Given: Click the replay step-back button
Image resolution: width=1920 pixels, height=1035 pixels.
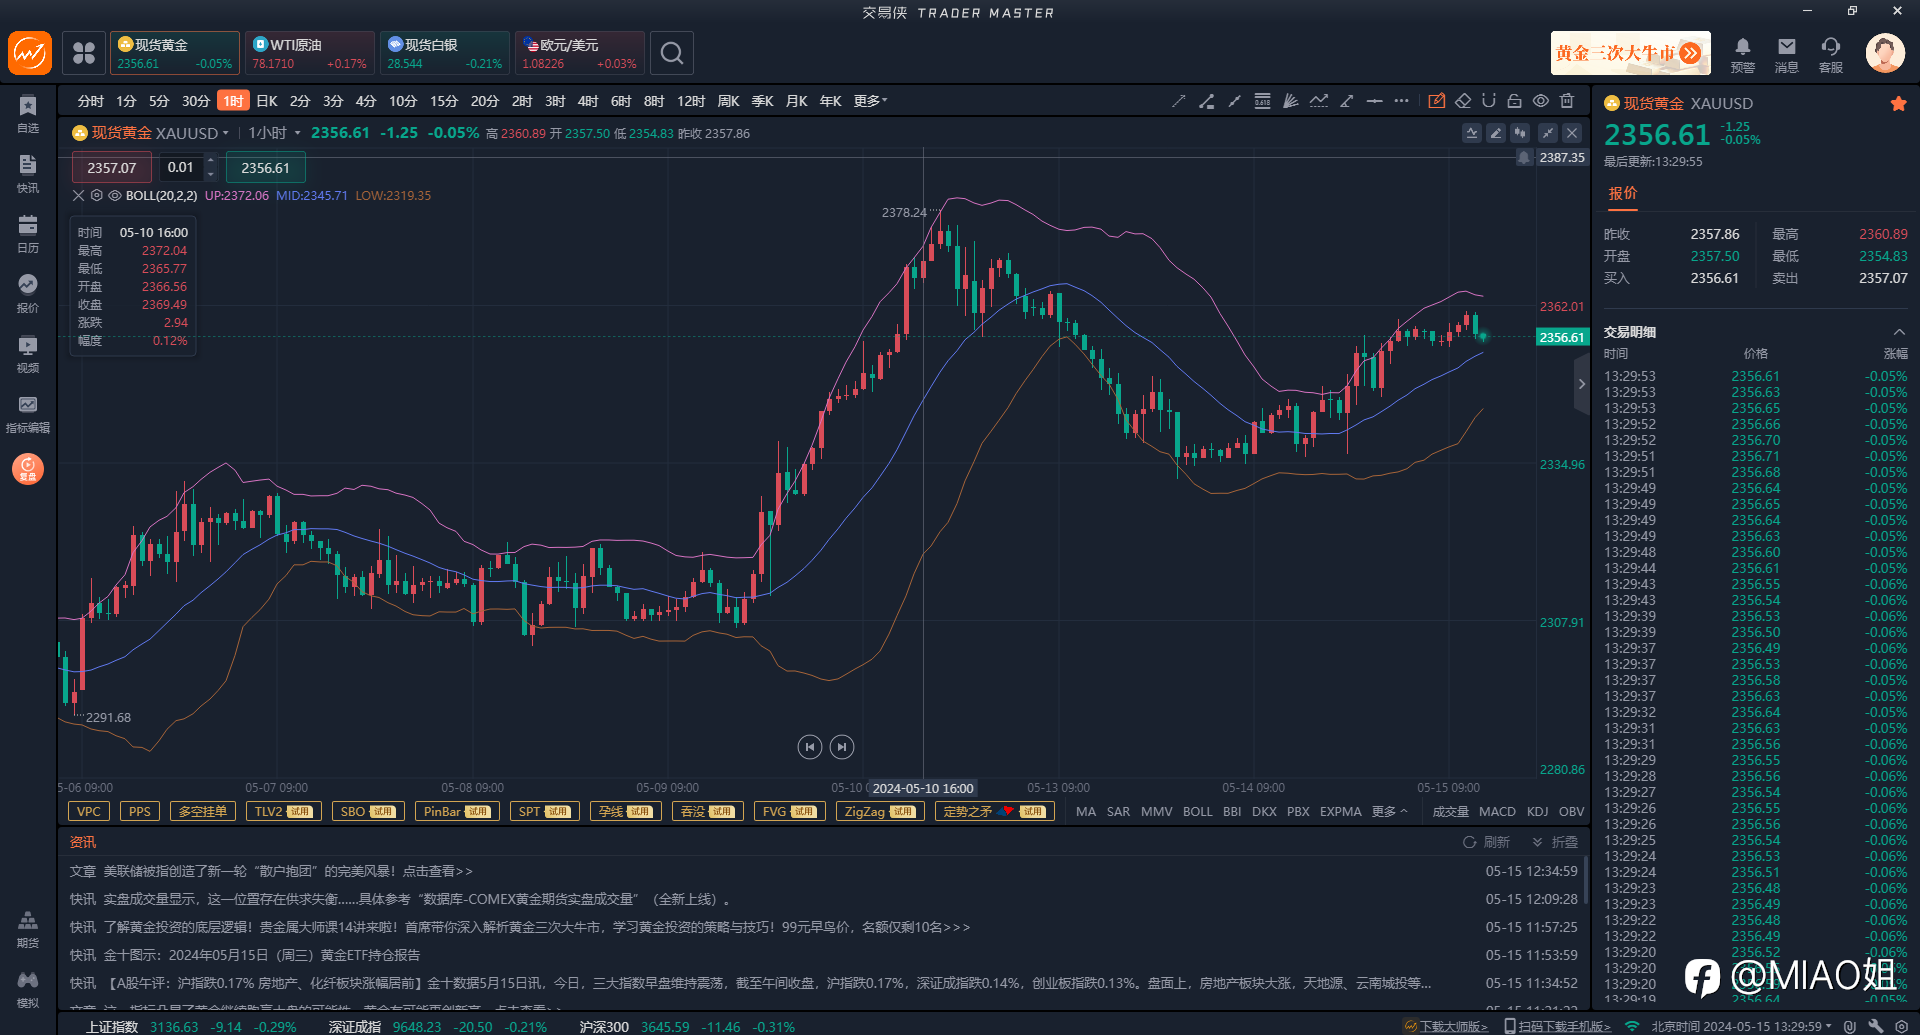Looking at the screenshot, I should [x=810, y=747].
